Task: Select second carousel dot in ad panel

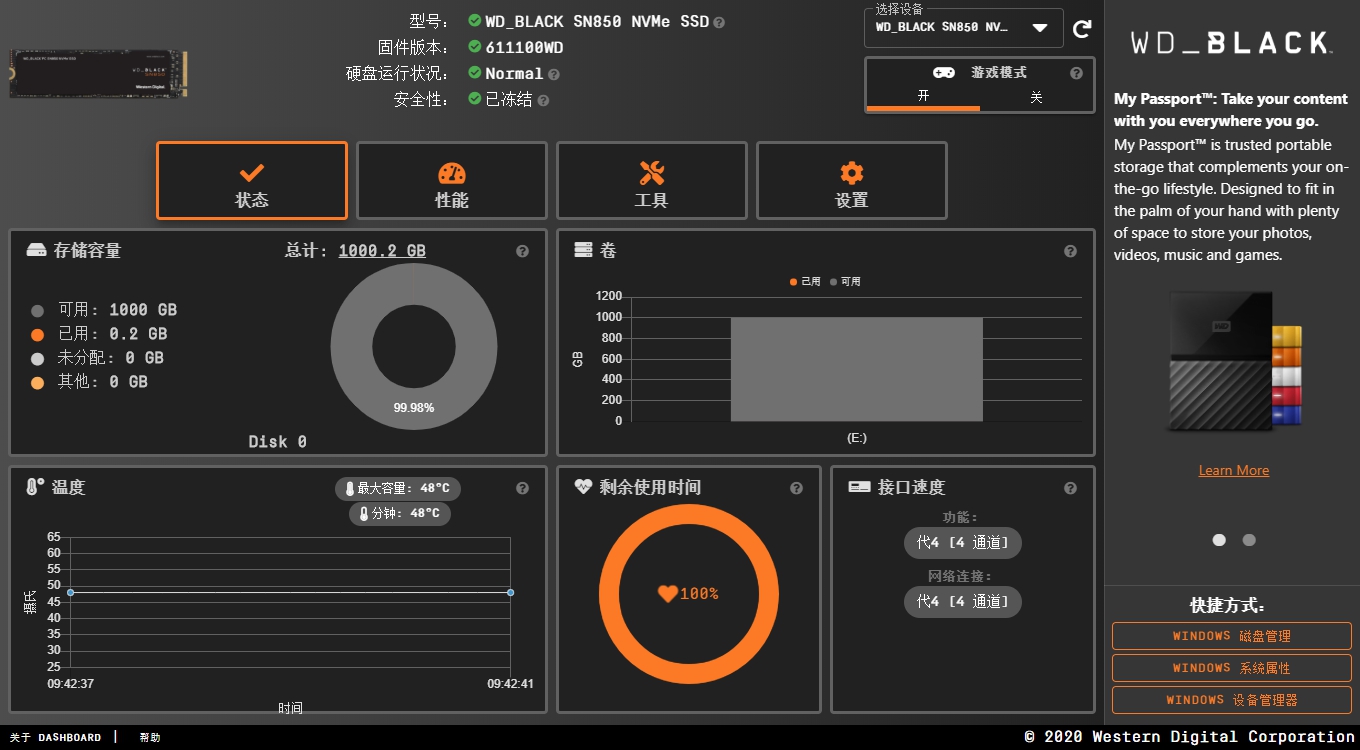Action: pos(1249,540)
